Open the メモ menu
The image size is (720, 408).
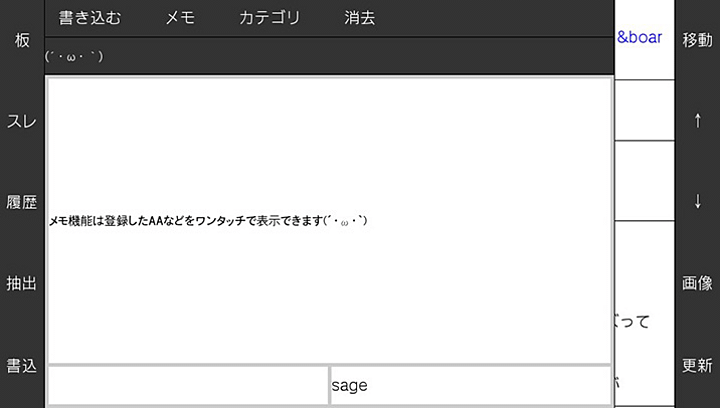tap(180, 18)
